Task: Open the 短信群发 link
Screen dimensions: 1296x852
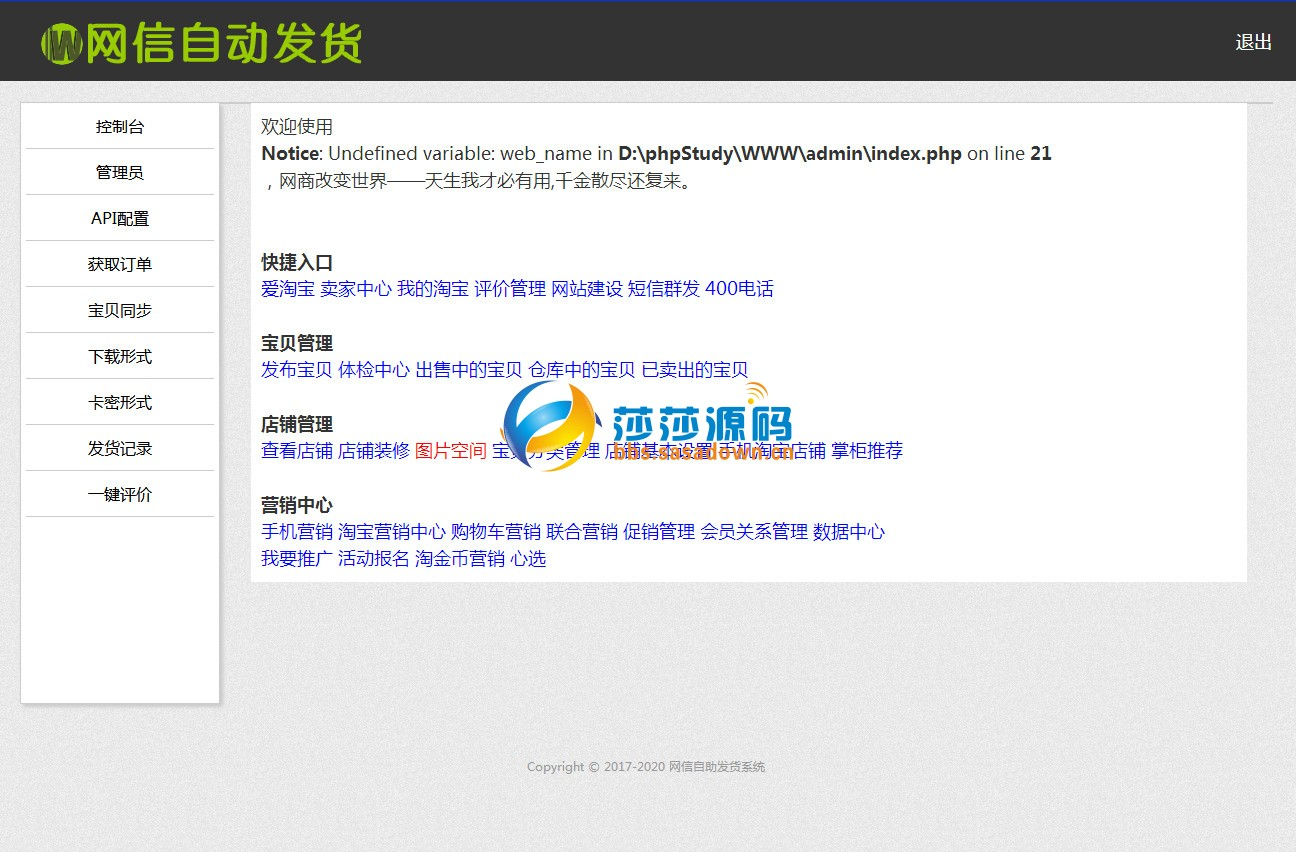Action: (x=664, y=289)
